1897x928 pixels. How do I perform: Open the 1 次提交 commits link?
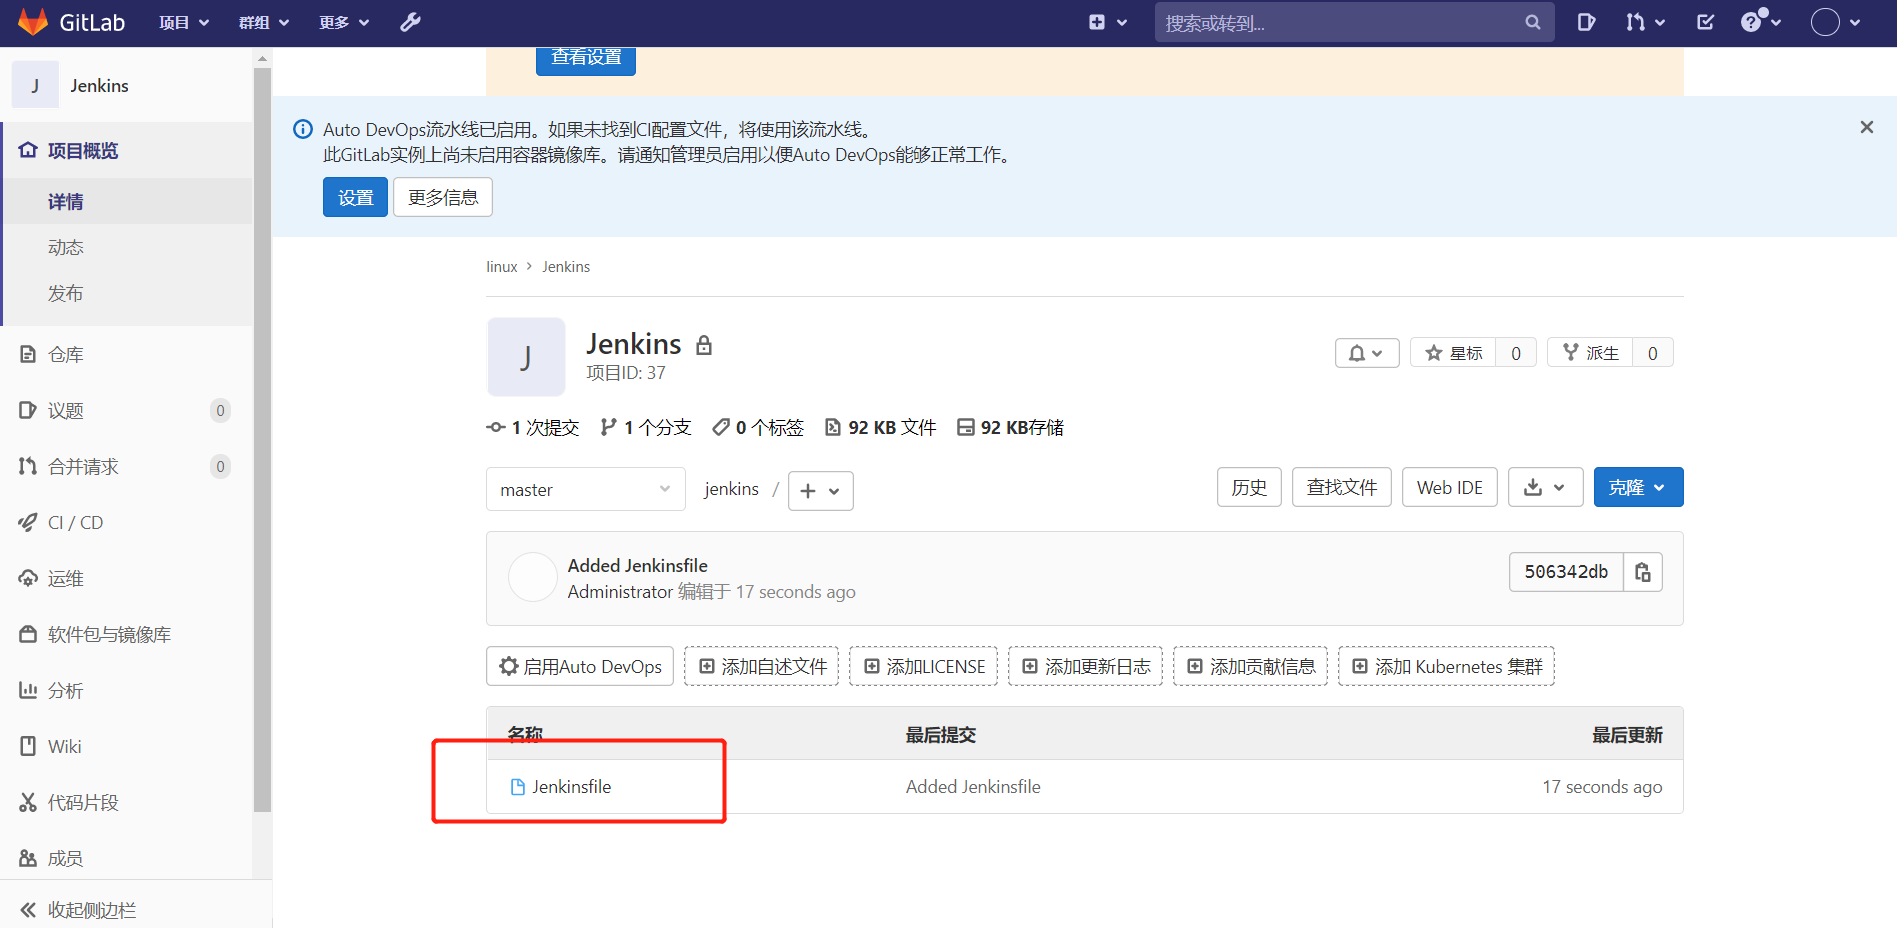(x=533, y=428)
